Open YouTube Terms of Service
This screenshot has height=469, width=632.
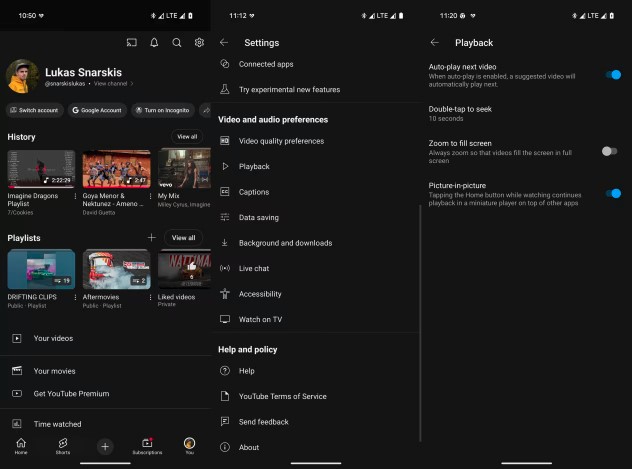(x=316, y=396)
